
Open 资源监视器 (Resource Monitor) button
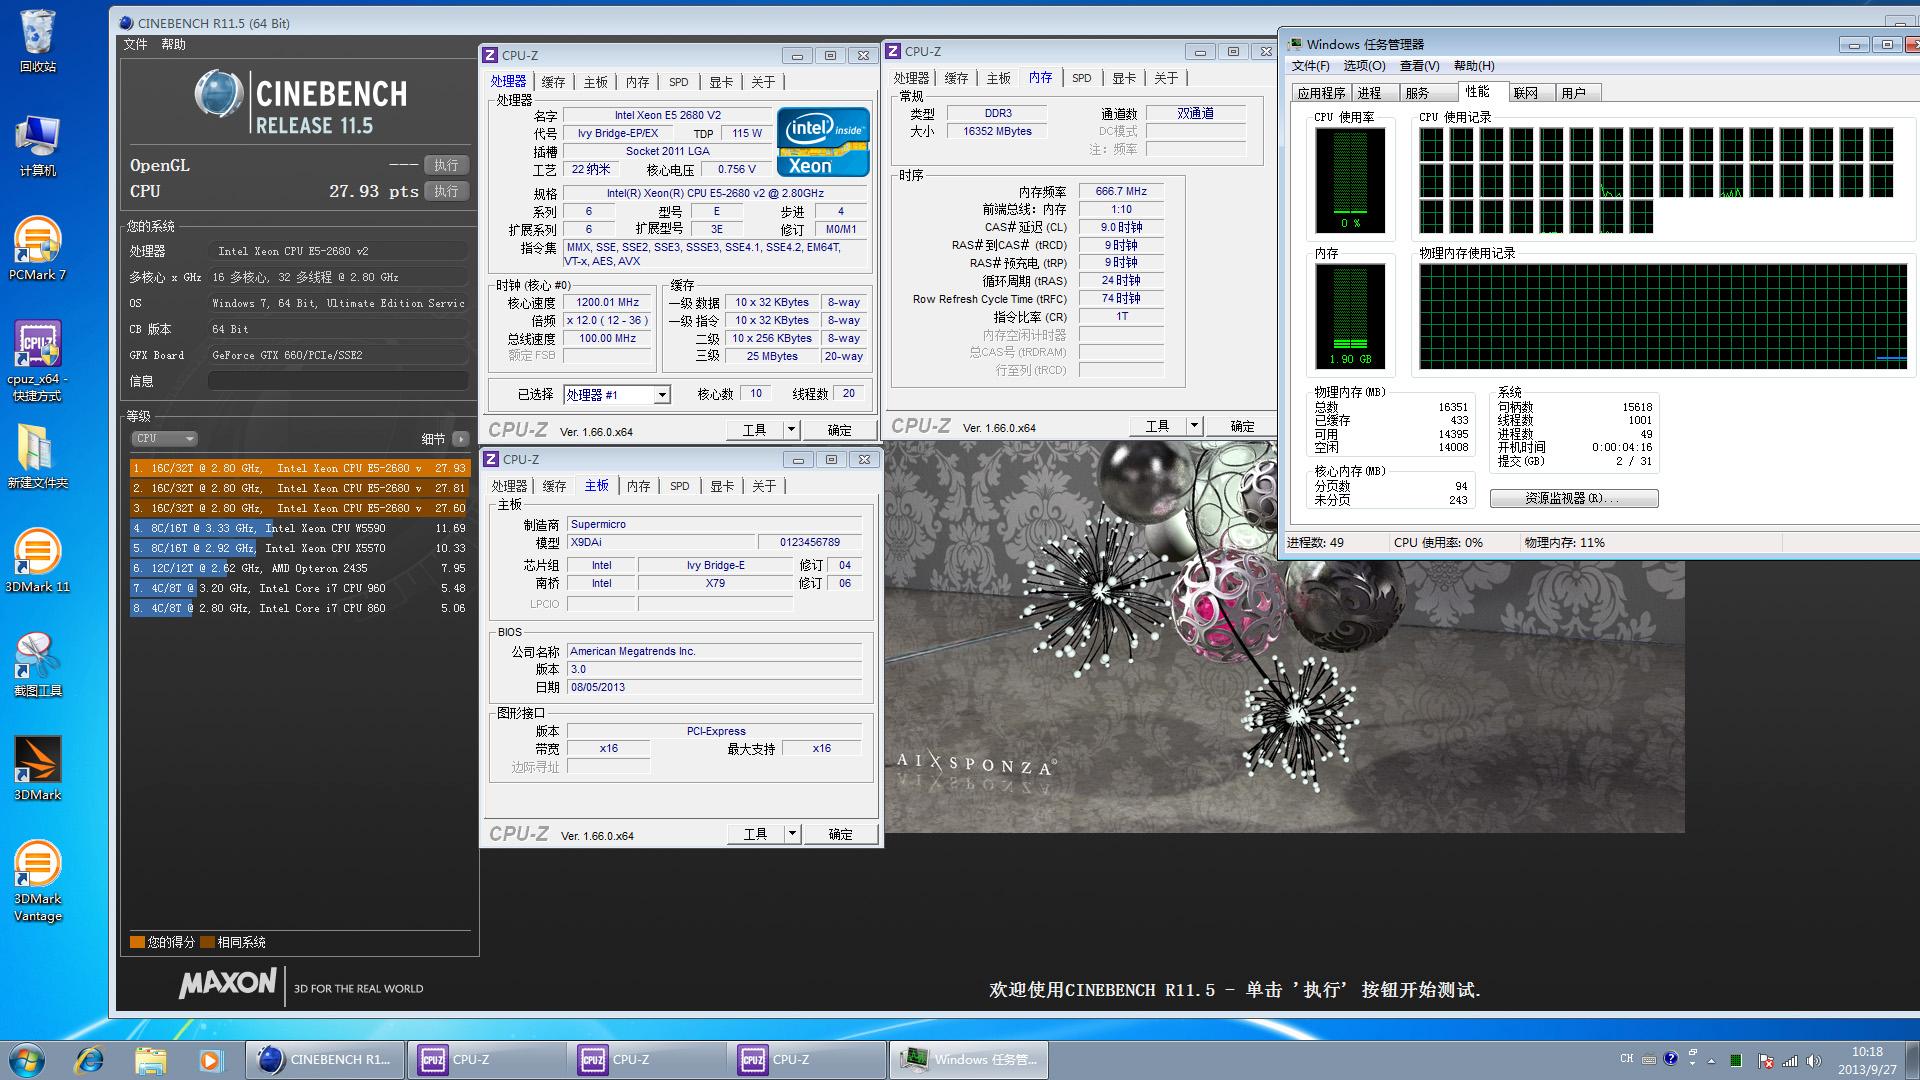point(1574,498)
